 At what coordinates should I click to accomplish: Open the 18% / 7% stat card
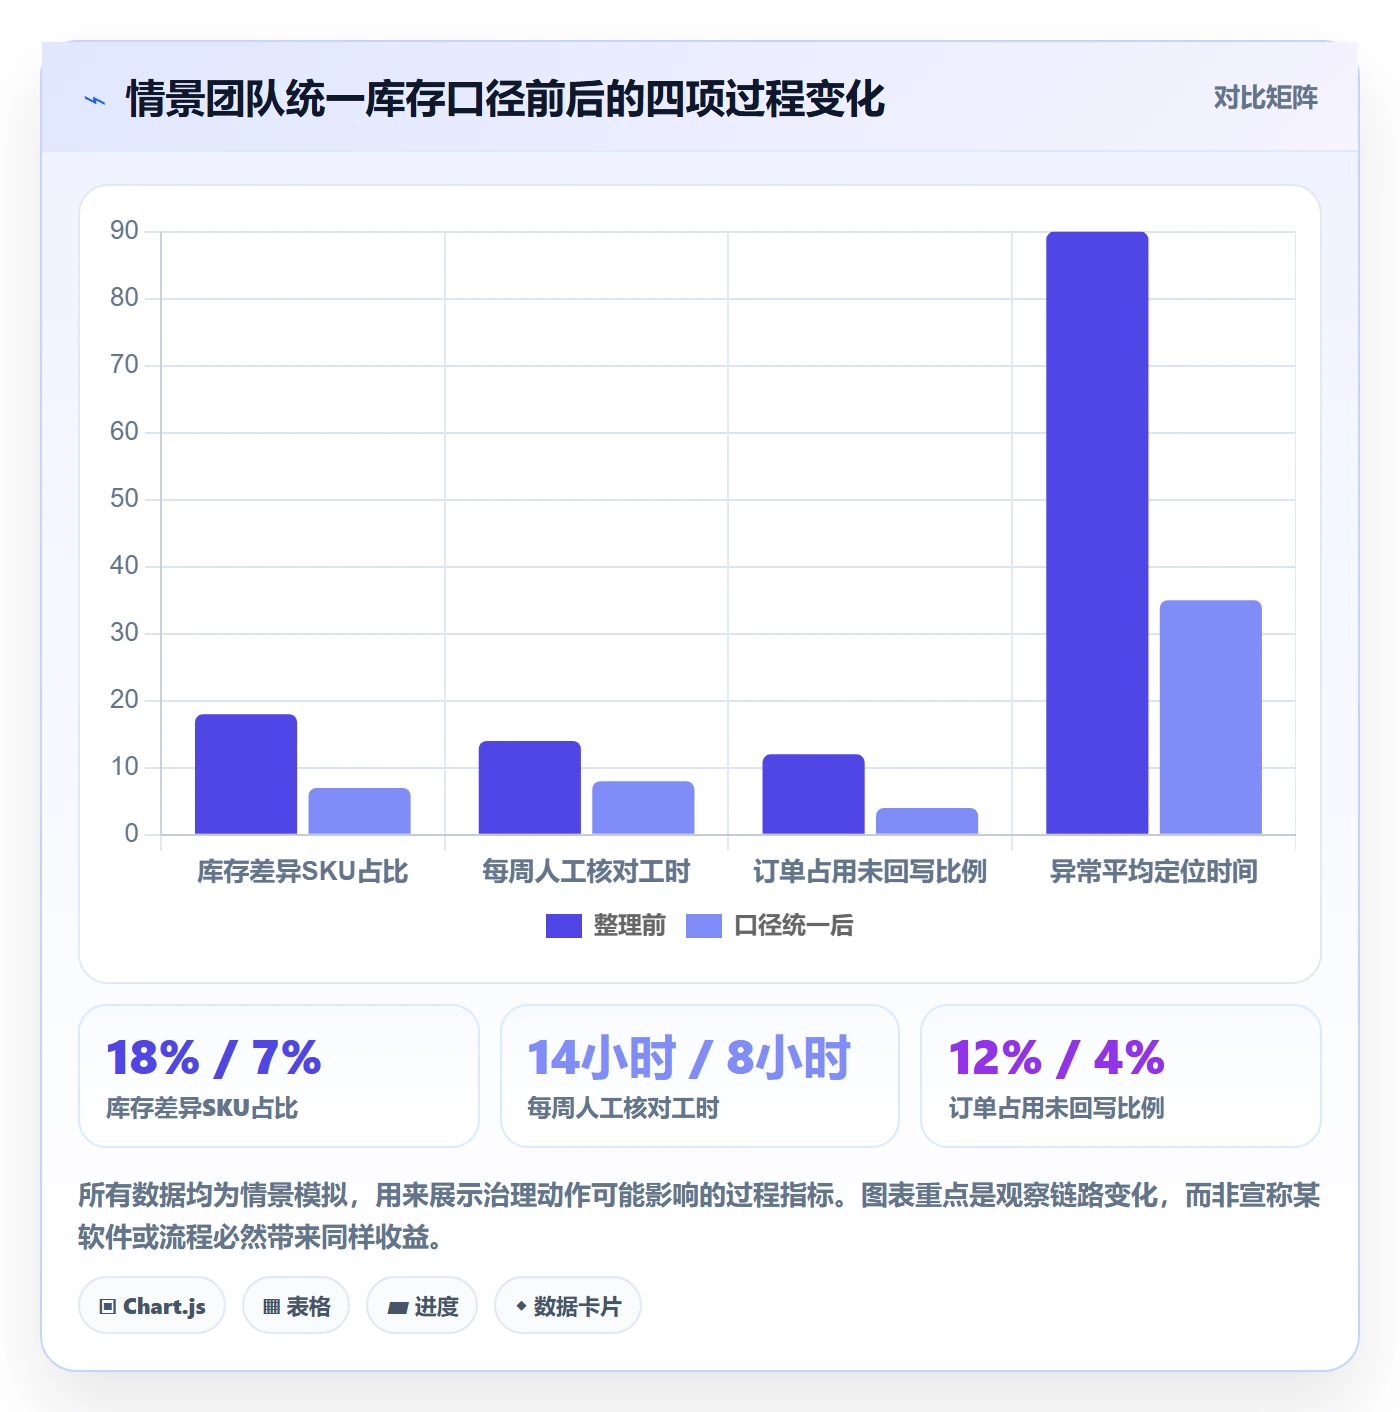click(279, 1076)
